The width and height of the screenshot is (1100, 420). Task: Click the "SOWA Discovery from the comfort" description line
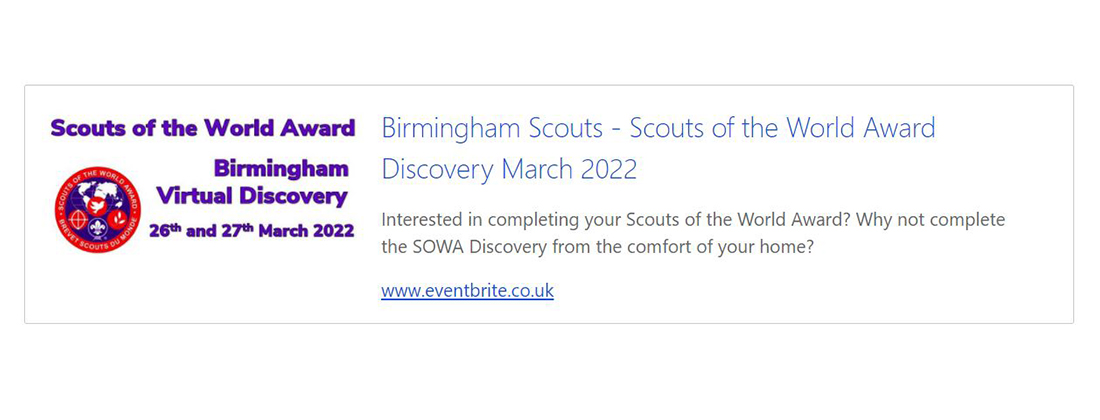point(598,246)
